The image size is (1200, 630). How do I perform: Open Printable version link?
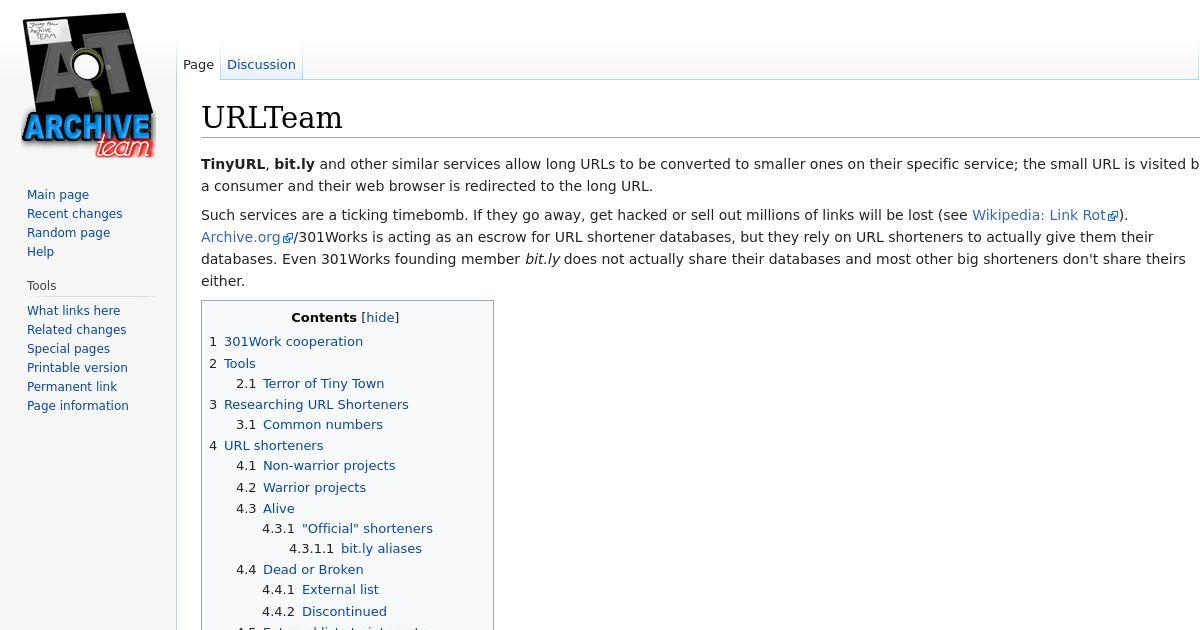pyautogui.click(x=77, y=368)
